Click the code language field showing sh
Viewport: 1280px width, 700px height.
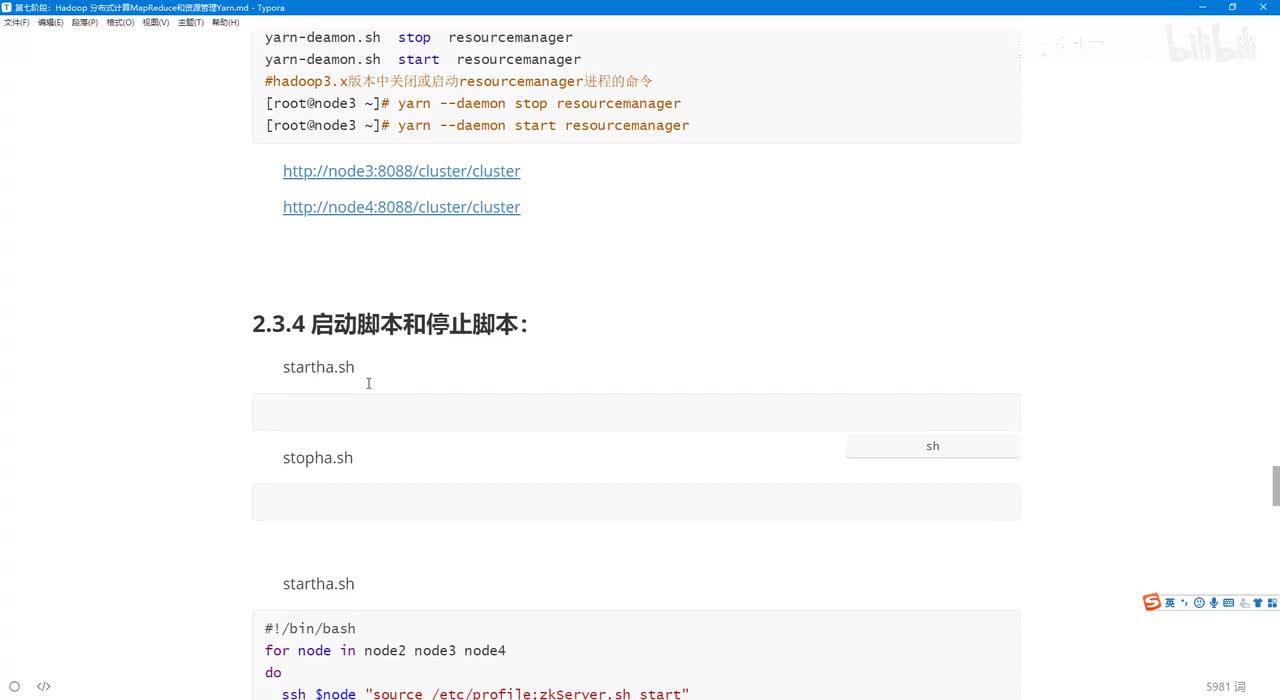(x=932, y=446)
